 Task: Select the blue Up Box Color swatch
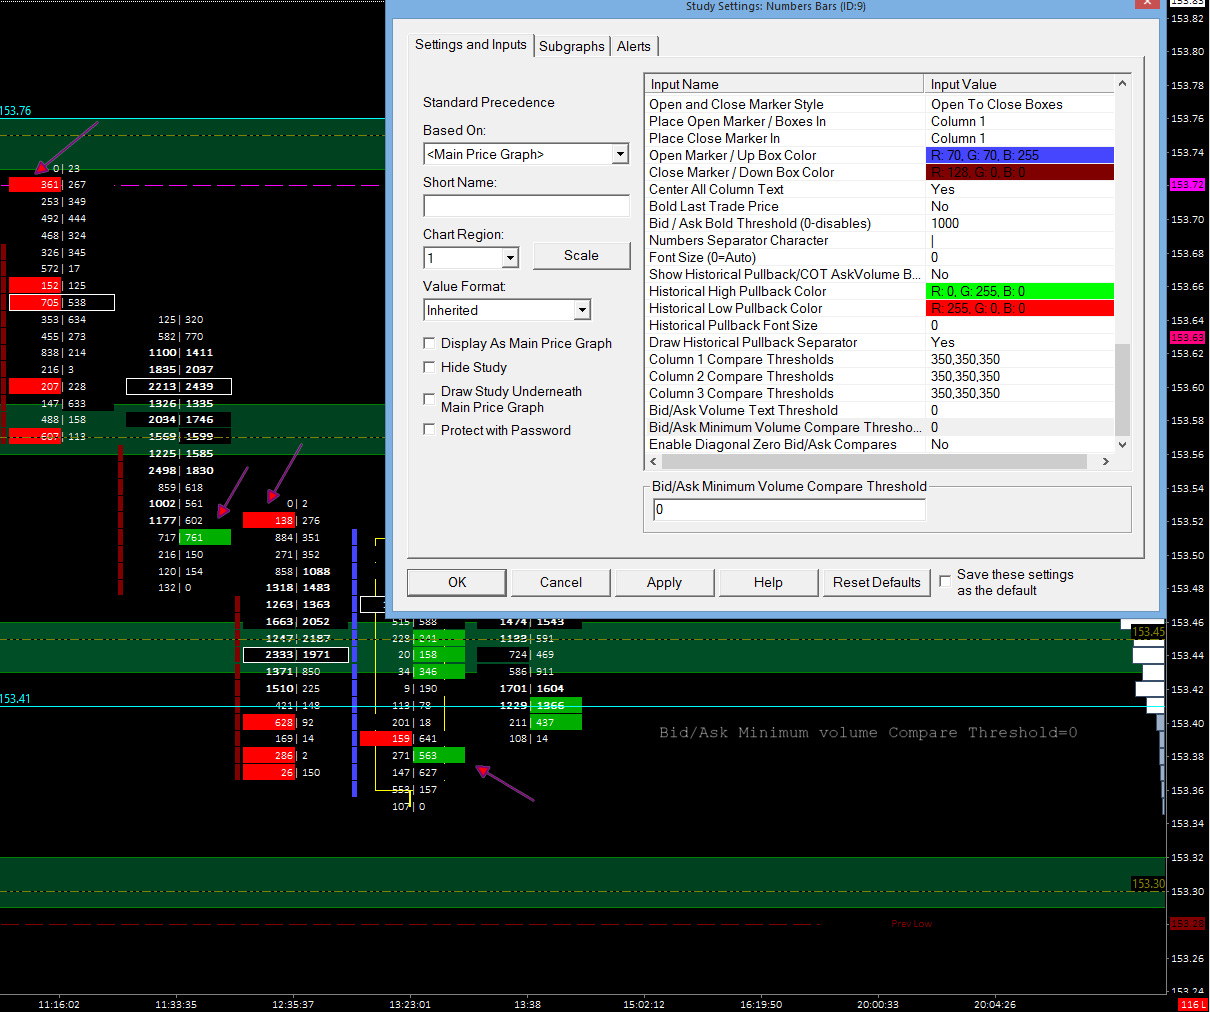(1020, 155)
